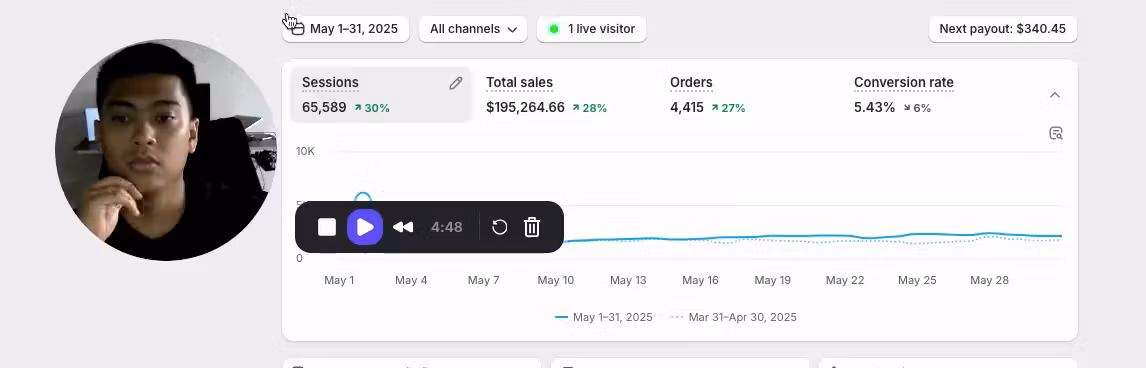Collapse the metrics chart with the chevron

tap(1055, 95)
